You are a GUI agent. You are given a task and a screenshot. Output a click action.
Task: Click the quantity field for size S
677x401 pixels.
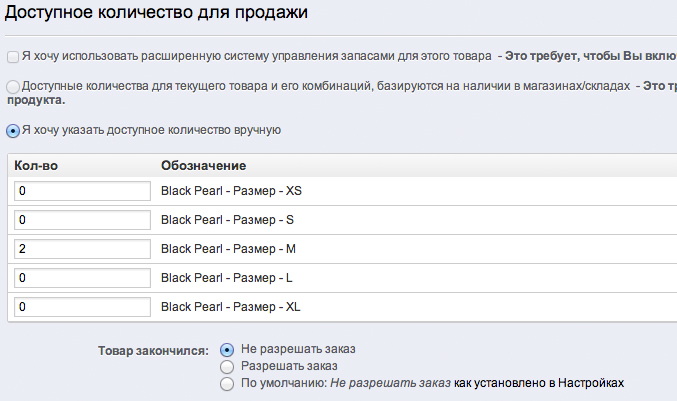point(82,219)
